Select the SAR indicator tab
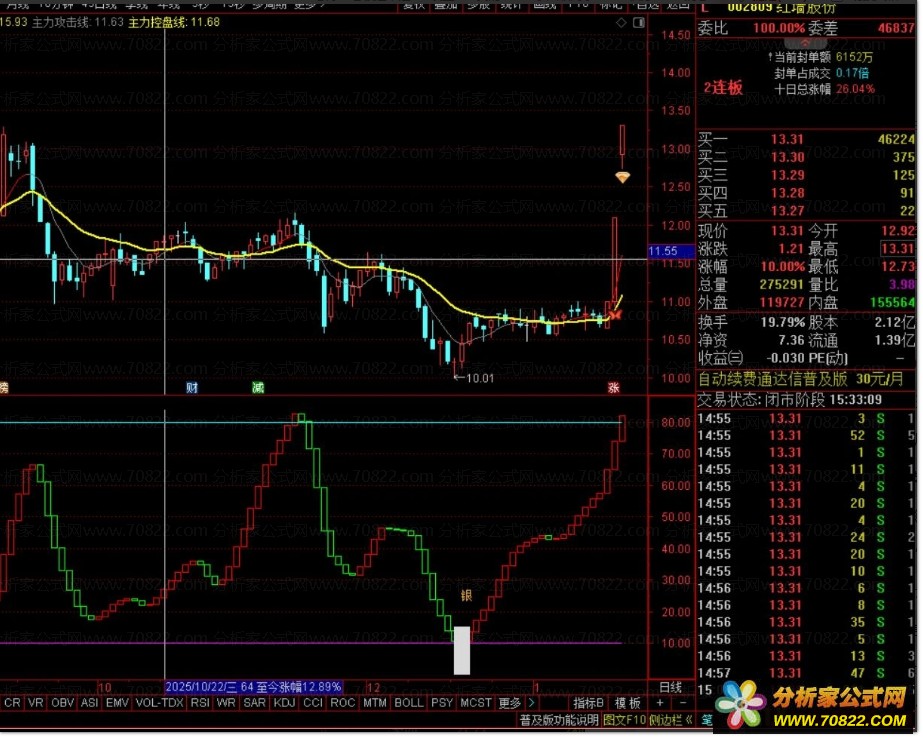Viewport: 923px width, 737px height. 254,703
